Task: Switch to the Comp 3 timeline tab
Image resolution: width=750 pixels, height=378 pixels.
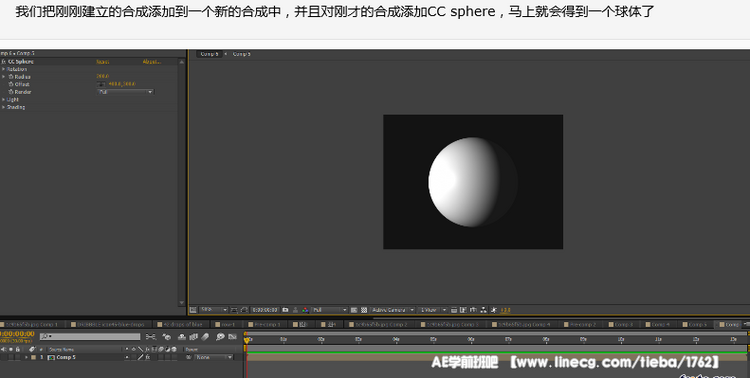Action: (620, 324)
